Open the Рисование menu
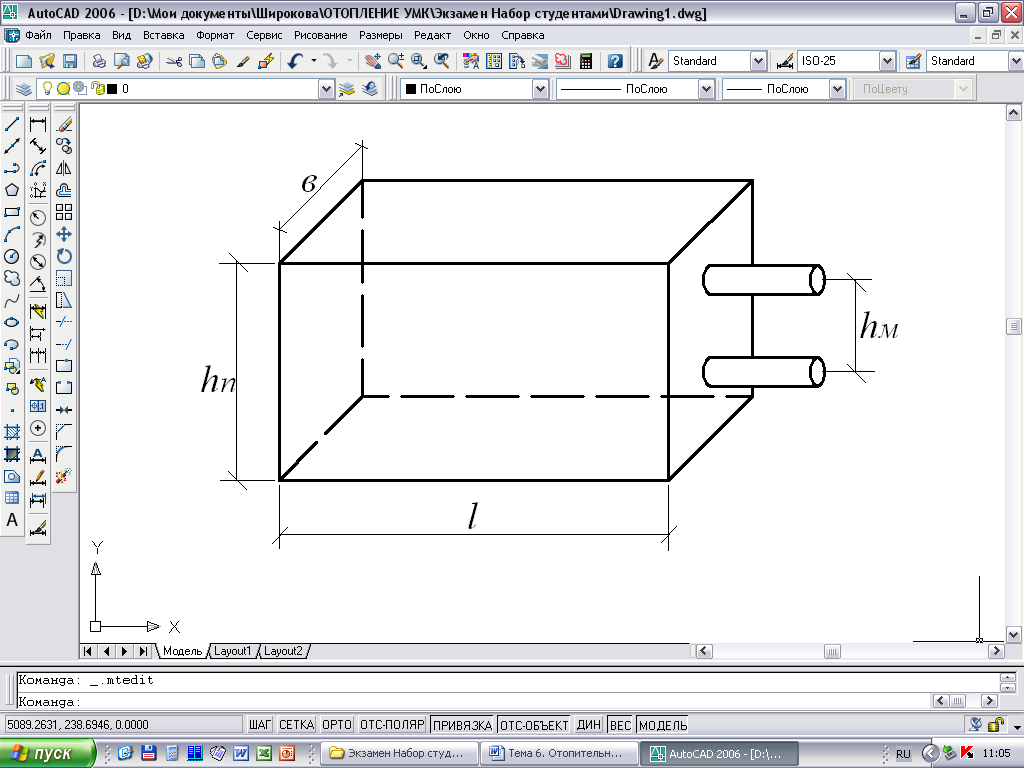 321,35
